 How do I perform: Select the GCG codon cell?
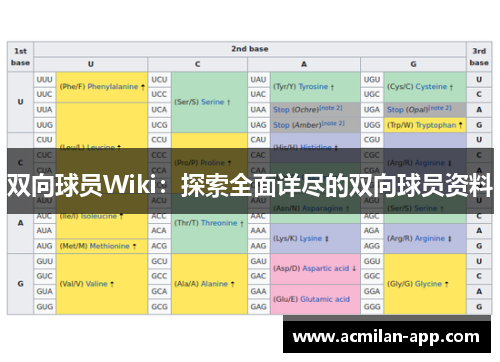point(159,307)
